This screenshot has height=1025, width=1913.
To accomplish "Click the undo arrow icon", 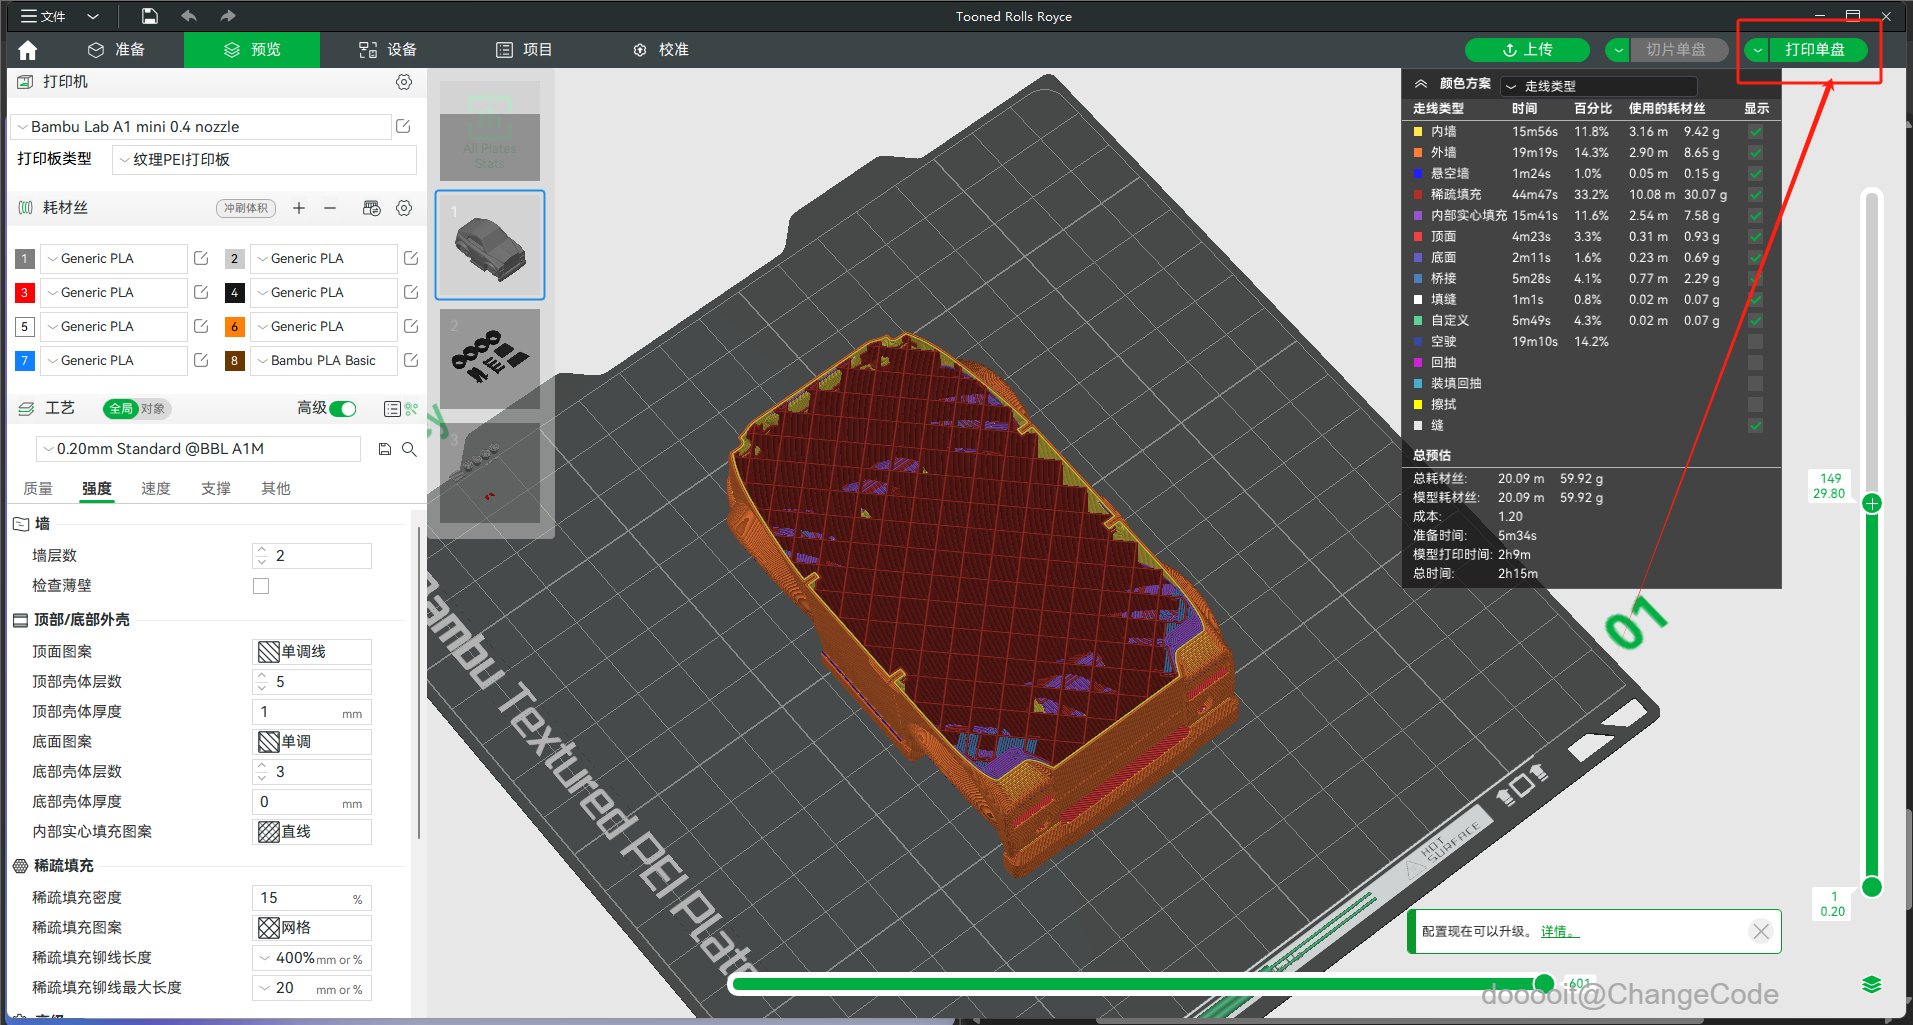I will pyautogui.click(x=189, y=16).
